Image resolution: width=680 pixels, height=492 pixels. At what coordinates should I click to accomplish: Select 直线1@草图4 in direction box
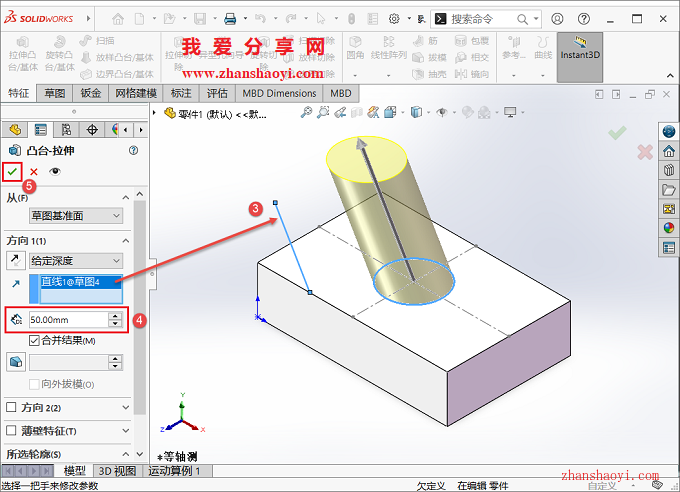pyautogui.click(x=80, y=283)
